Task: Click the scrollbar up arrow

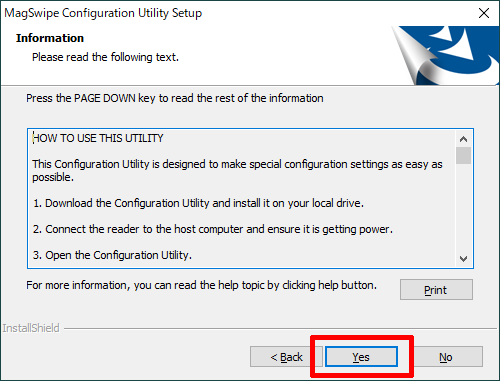Action: pyautogui.click(x=463, y=139)
